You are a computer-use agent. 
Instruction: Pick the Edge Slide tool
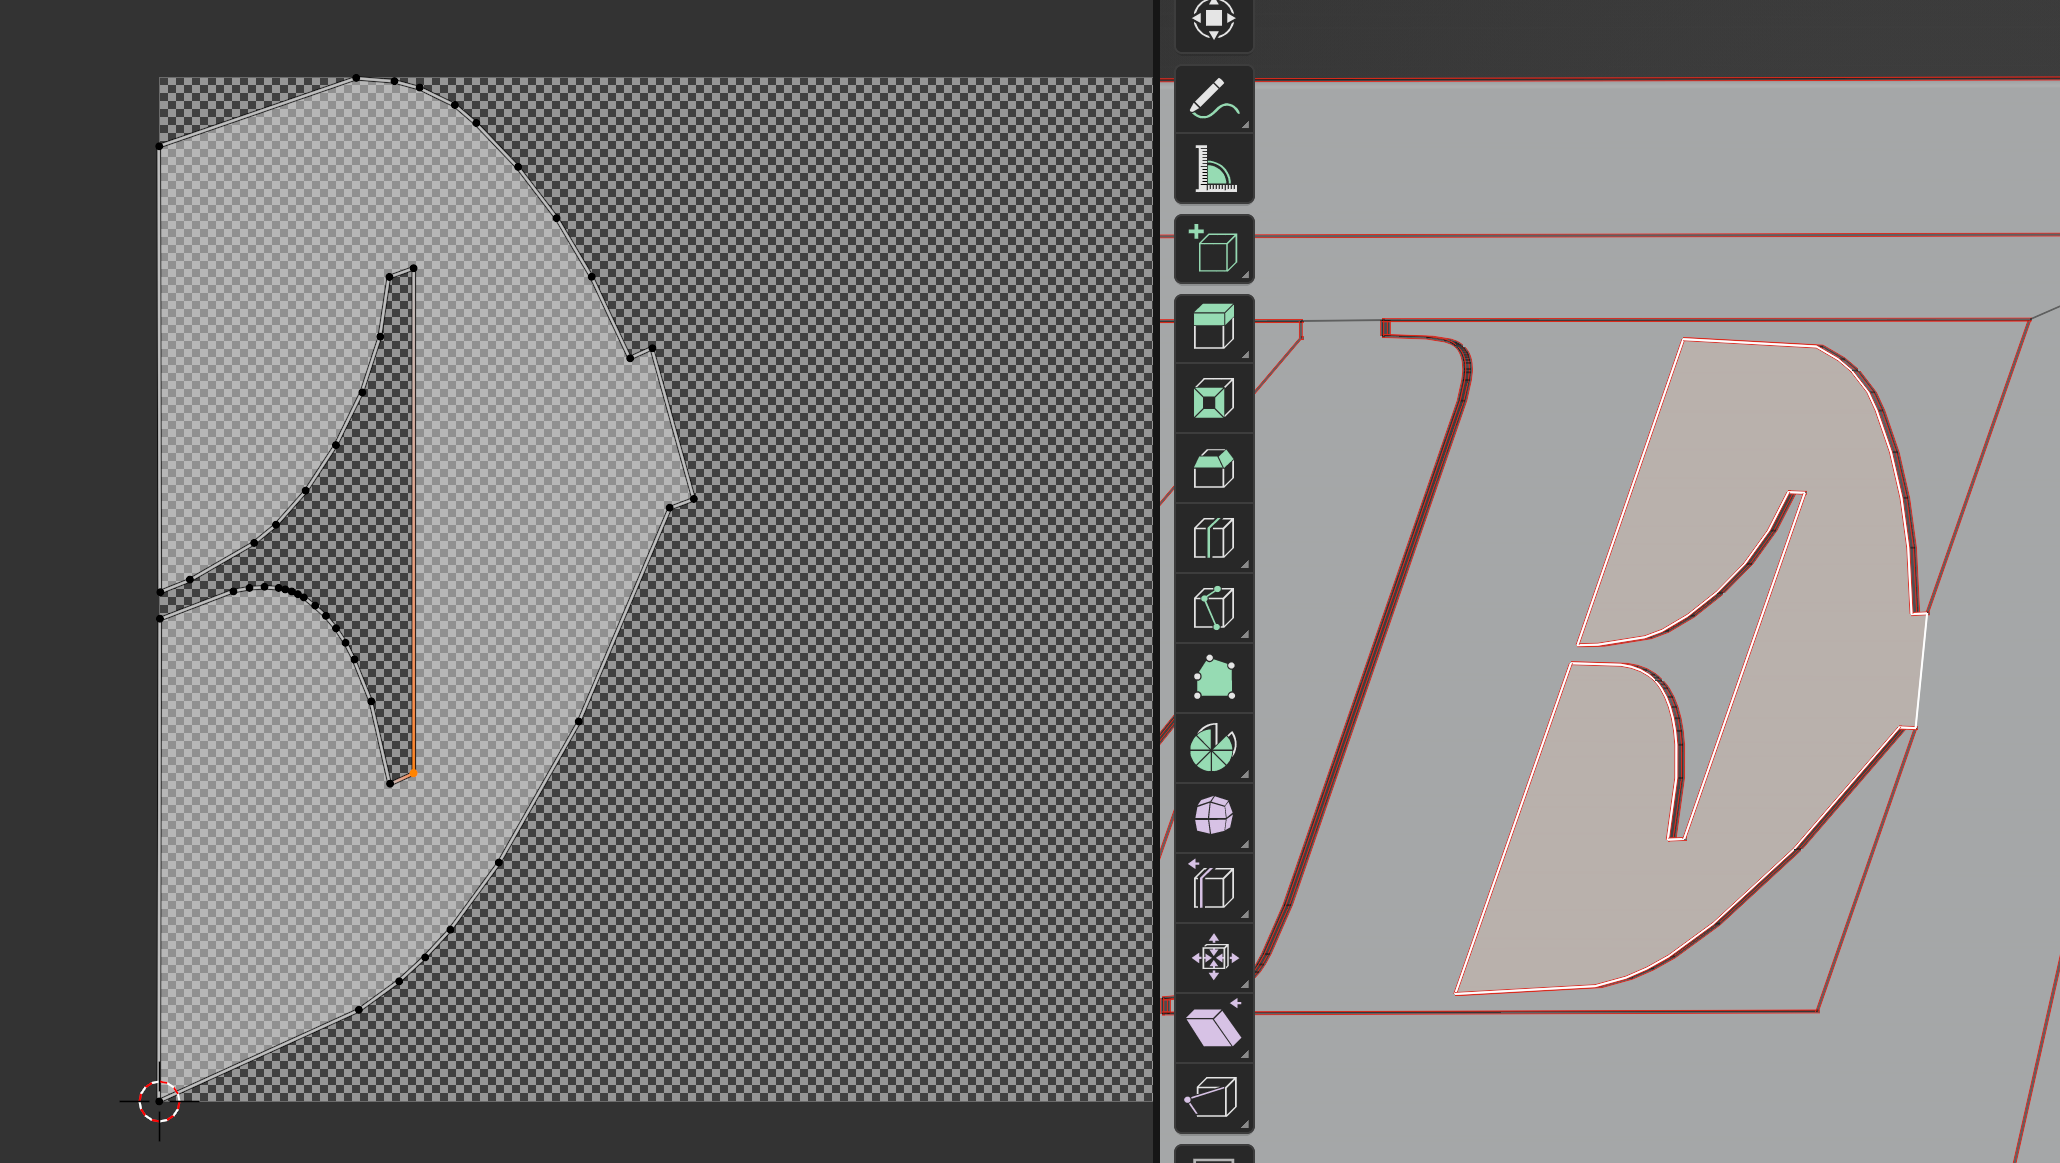[1214, 889]
